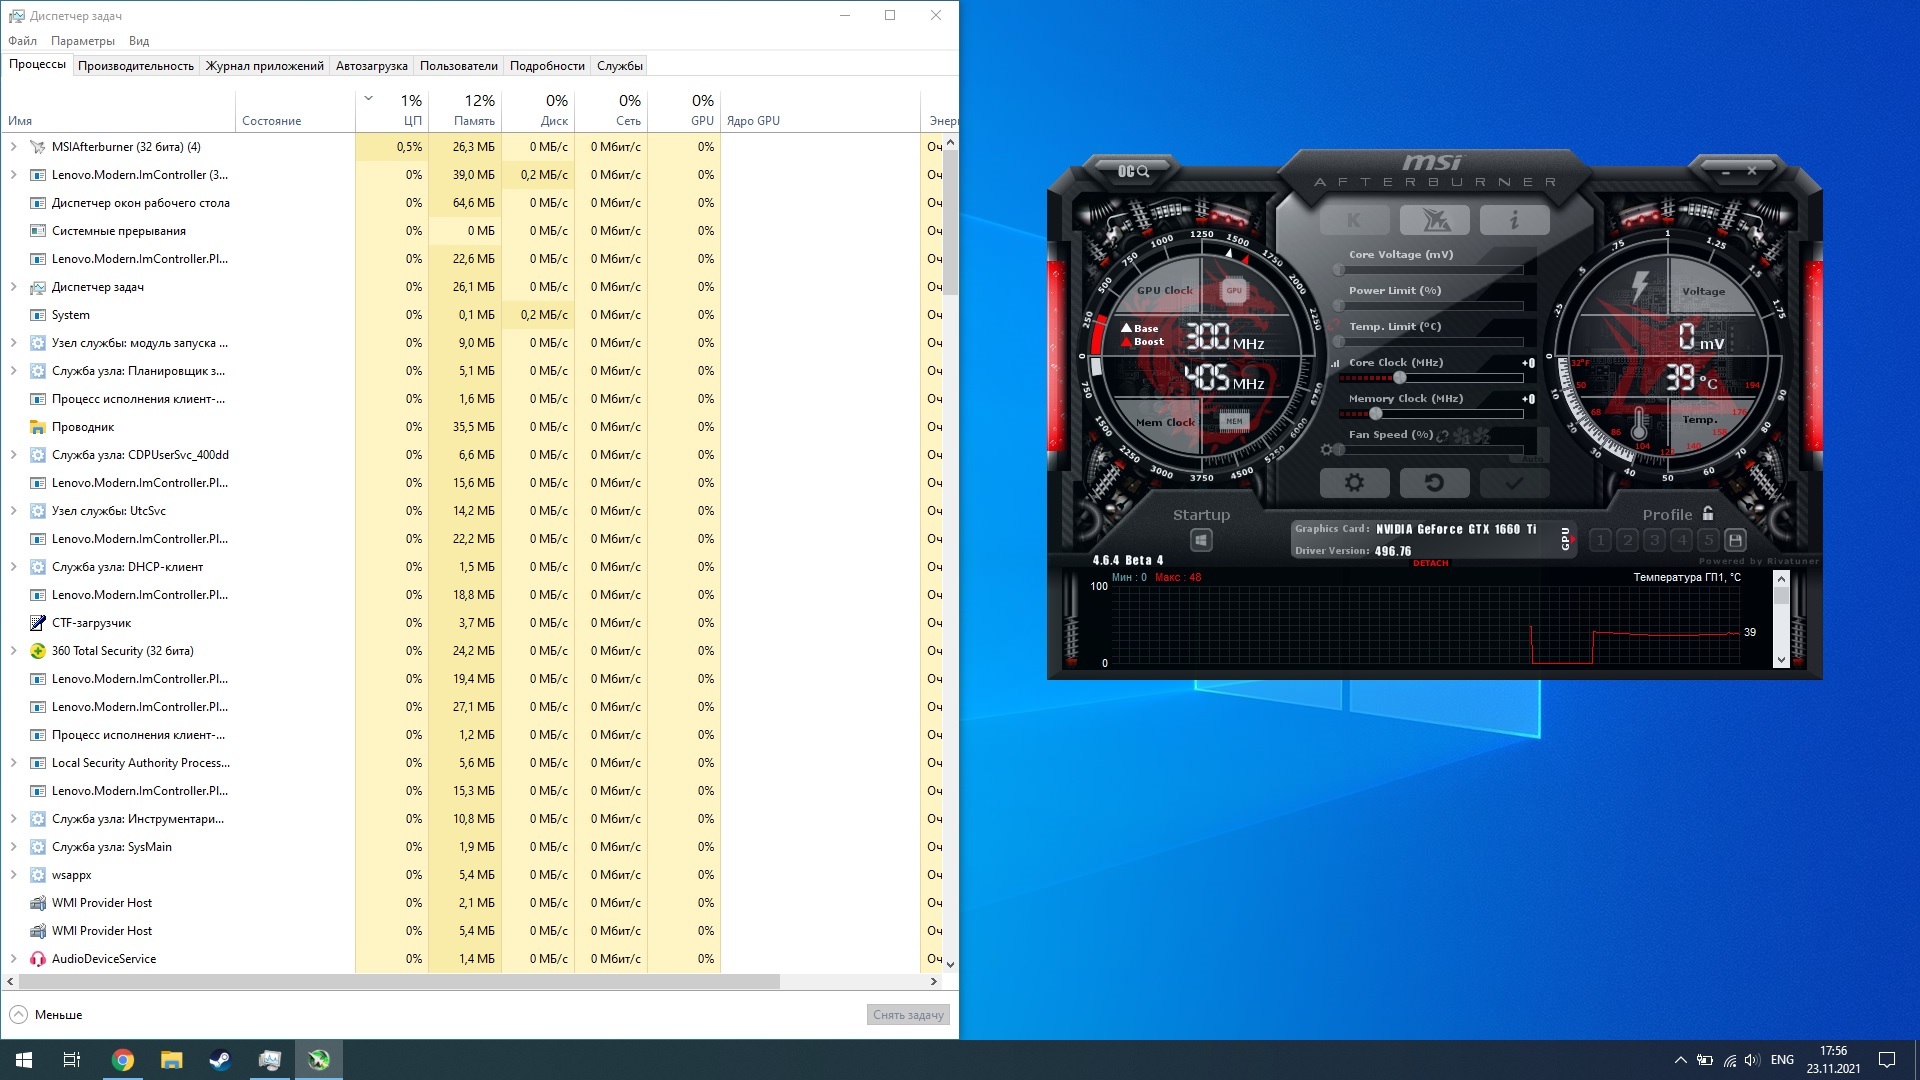This screenshot has width=1920, height=1080.
Task: Switch to the Автозагрузка tab
Action: pos(371,66)
